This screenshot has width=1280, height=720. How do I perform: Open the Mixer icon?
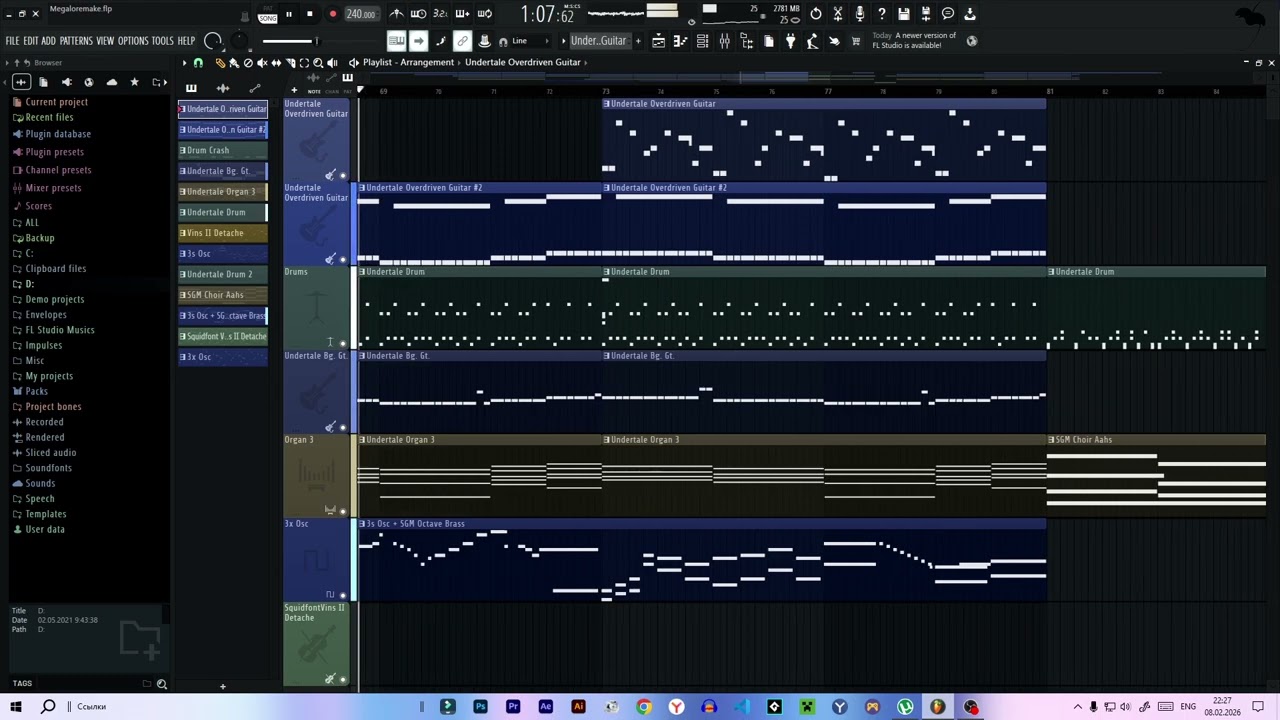pos(724,41)
